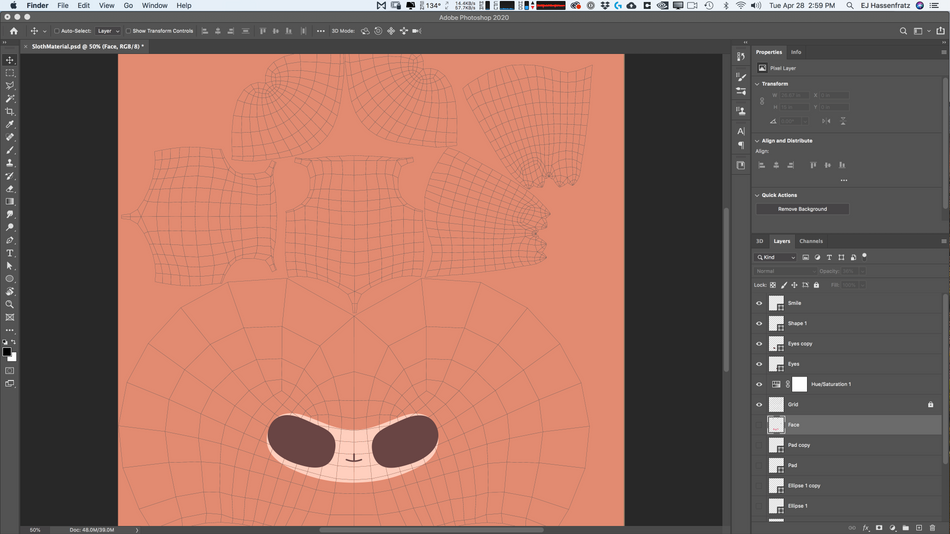The width and height of the screenshot is (950, 534).
Task: Select the Gradient tool
Action: click(x=10, y=201)
